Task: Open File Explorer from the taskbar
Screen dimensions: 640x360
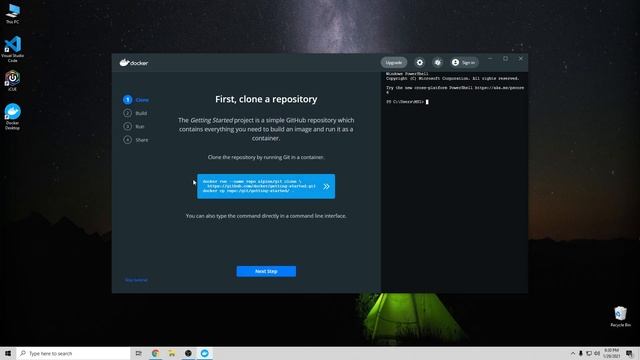Action: click(x=172, y=353)
